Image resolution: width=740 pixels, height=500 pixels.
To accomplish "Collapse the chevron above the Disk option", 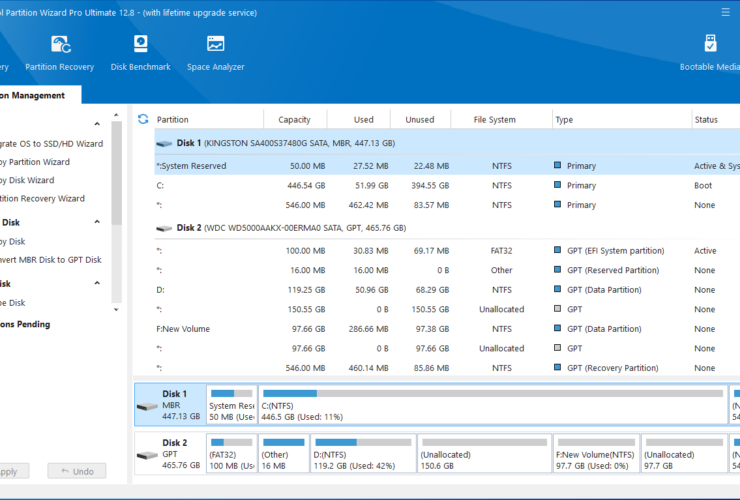I will pyautogui.click(x=97, y=283).
